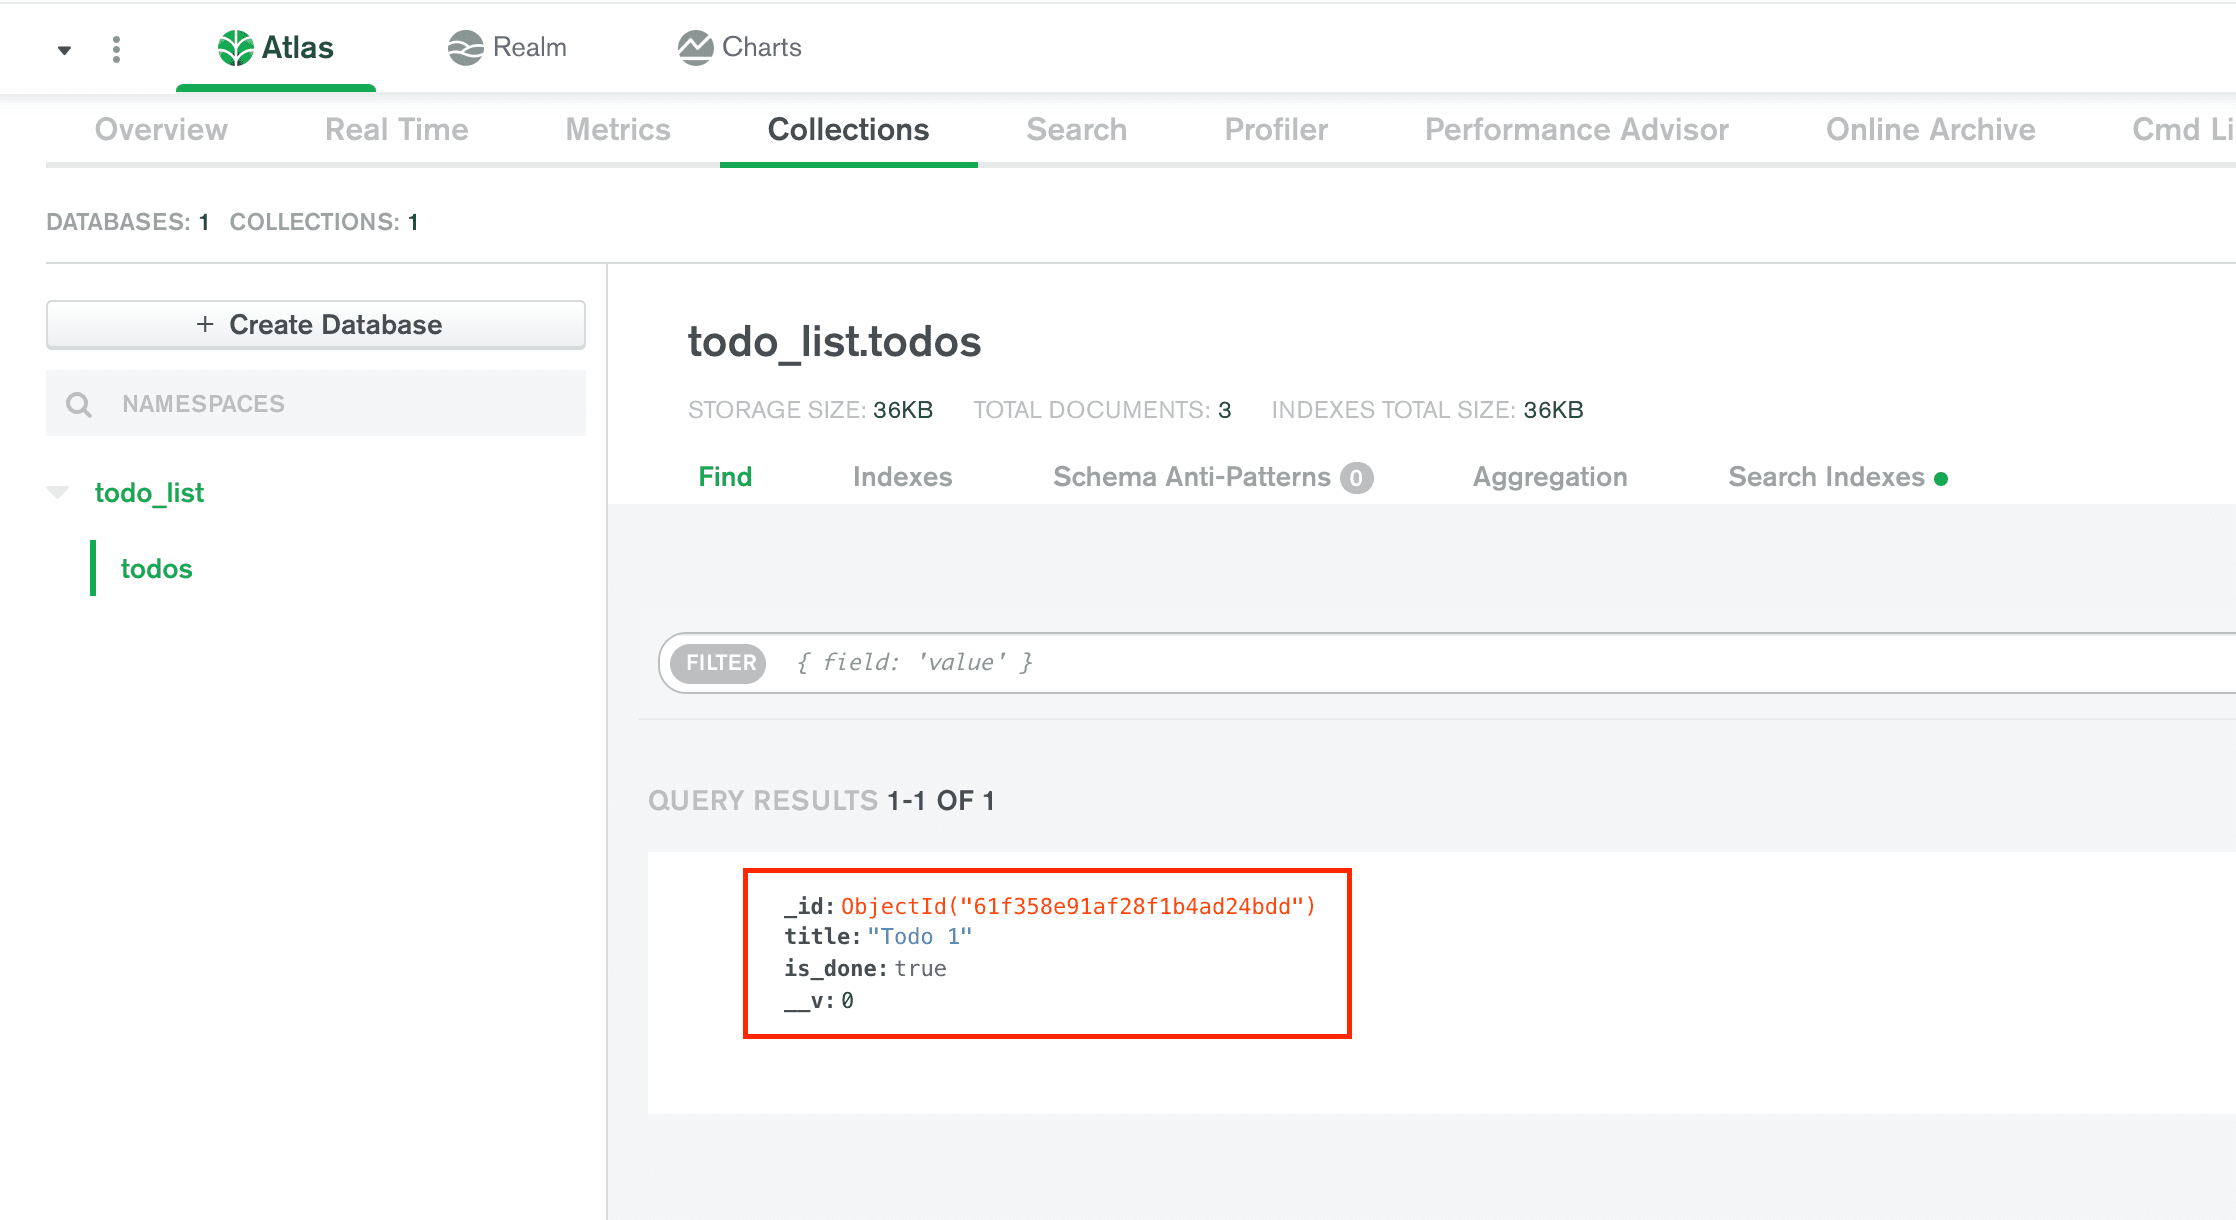Go to the Metrics tab
Image resolution: width=2236 pixels, height=1220 pixels.
pos(618,129)
